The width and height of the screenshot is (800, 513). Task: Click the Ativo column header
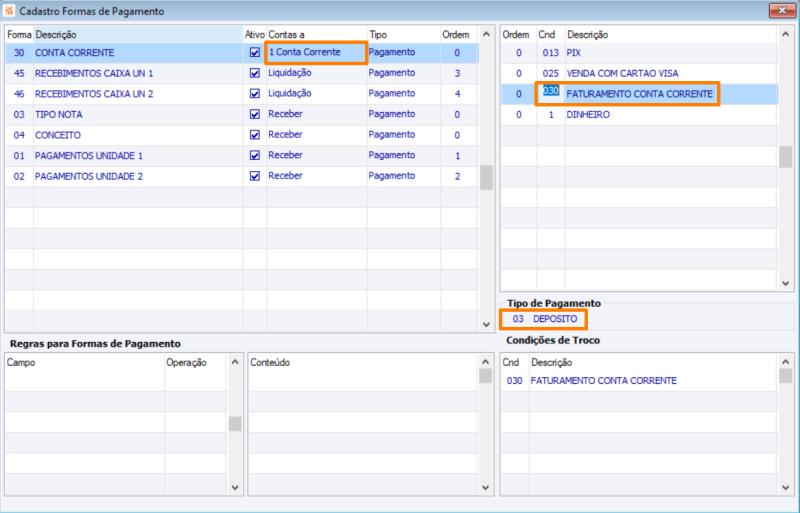(255, 35)
